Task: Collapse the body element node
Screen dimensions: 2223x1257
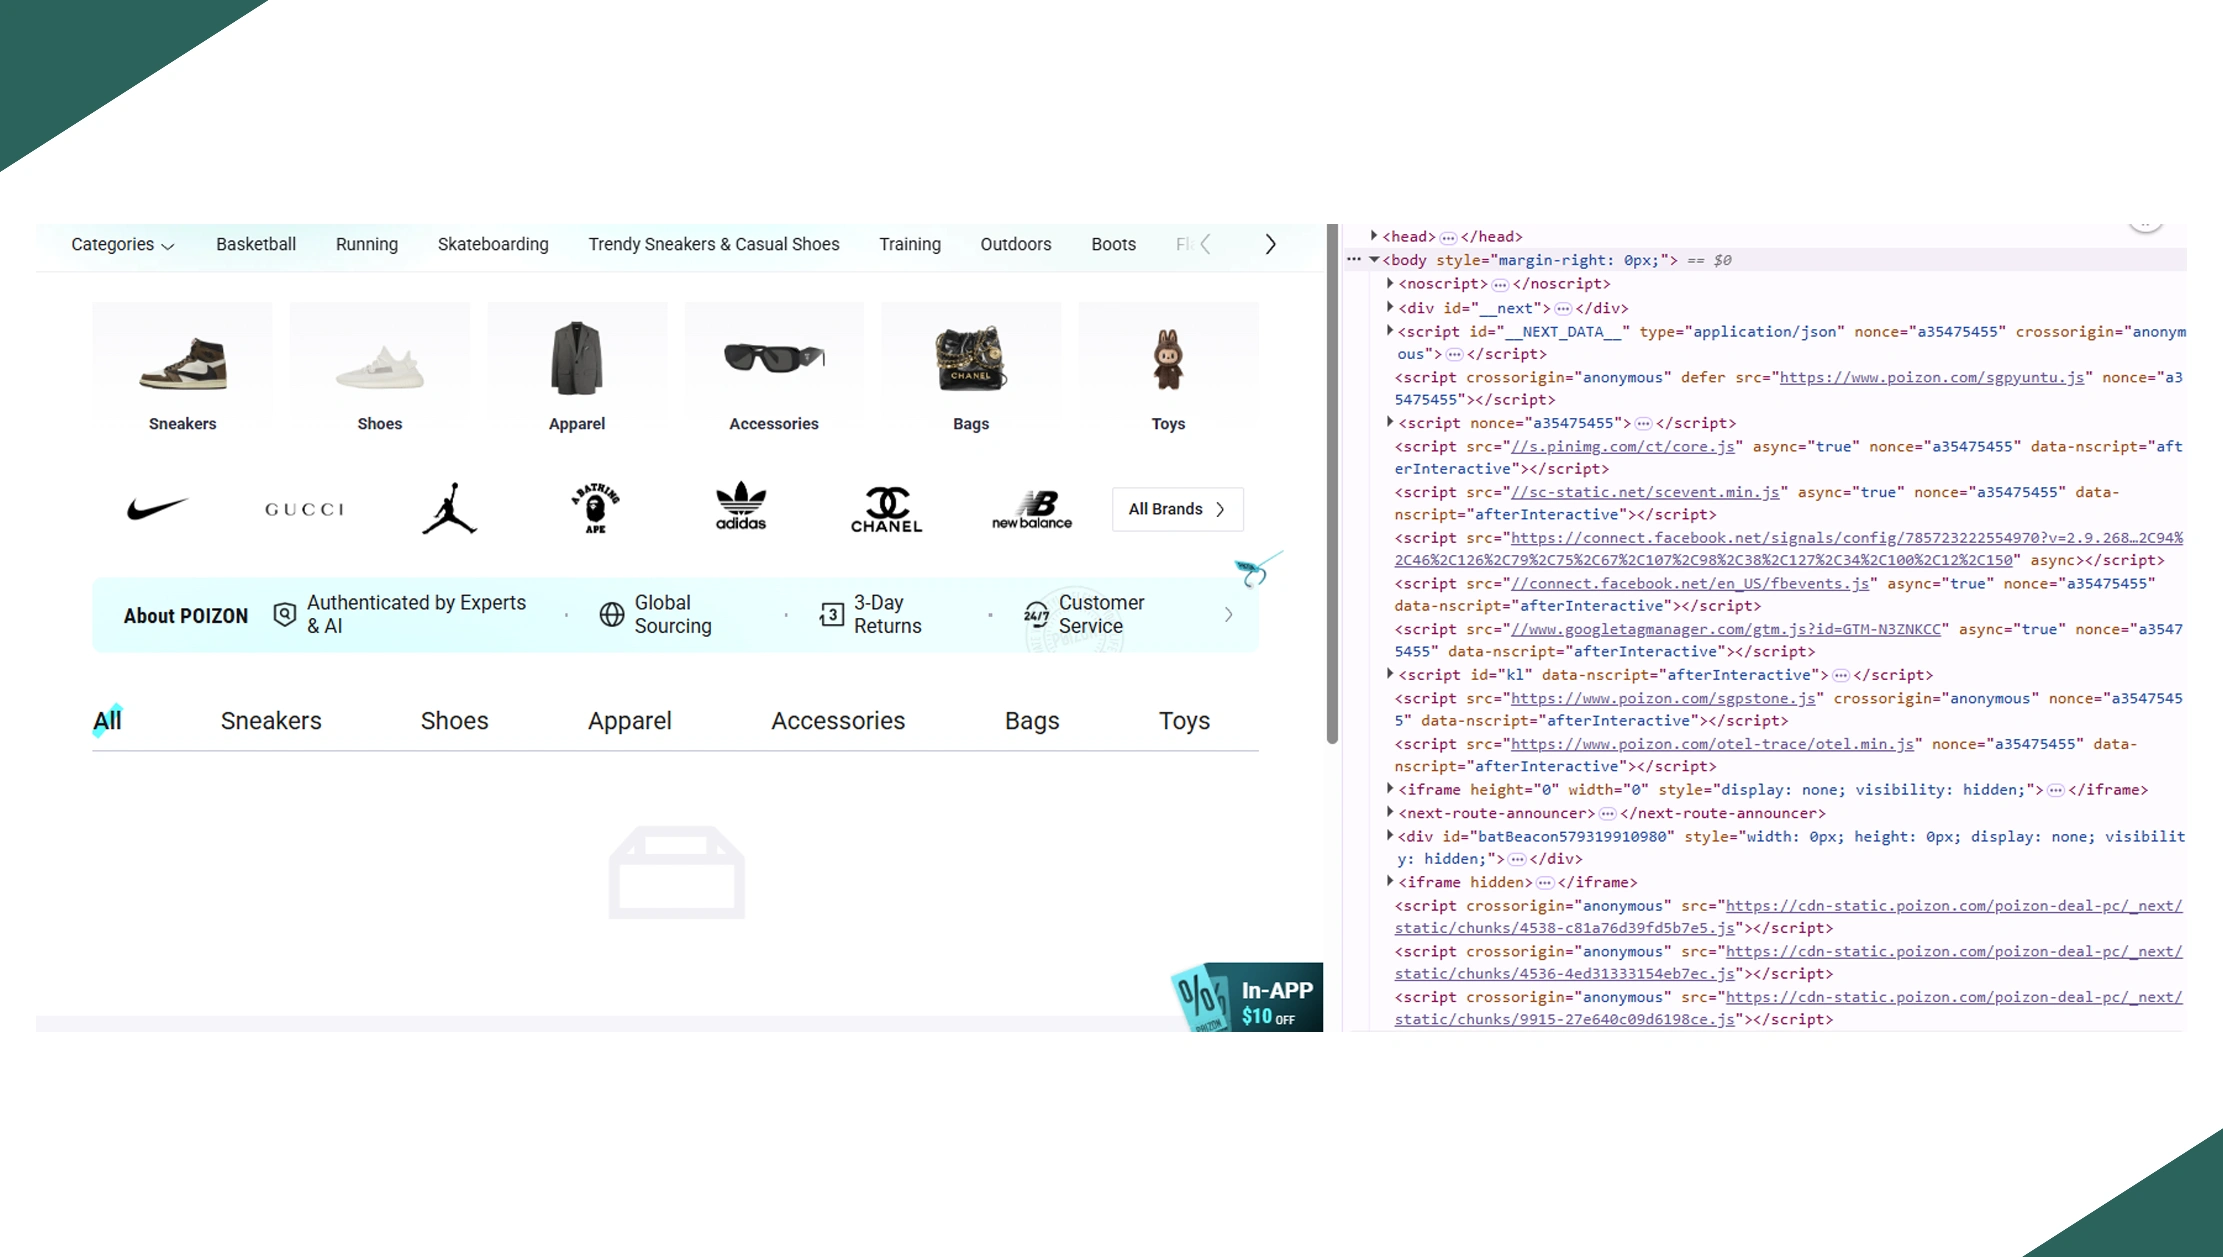Action: click(x=1374, y=260)
